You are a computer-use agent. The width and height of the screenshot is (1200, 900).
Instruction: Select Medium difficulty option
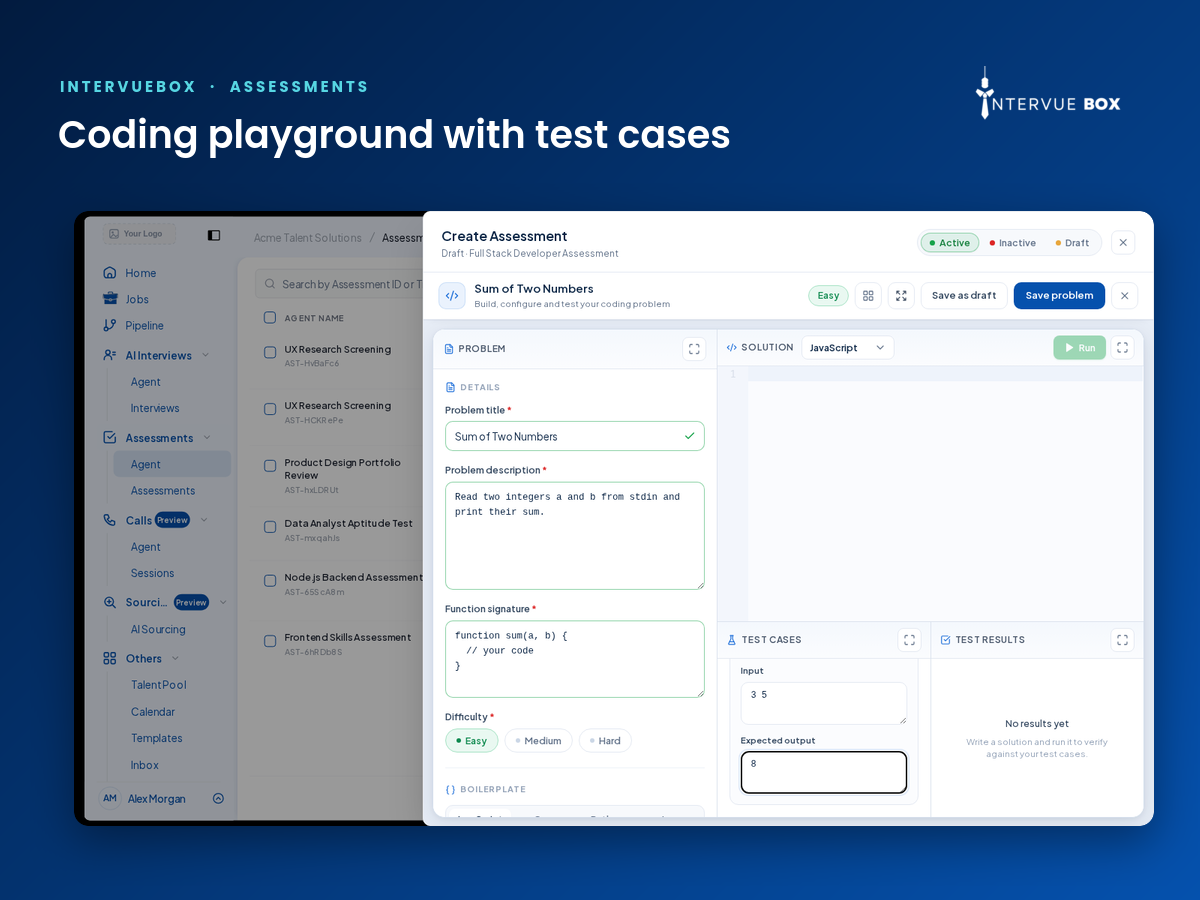tap(538, 741)
